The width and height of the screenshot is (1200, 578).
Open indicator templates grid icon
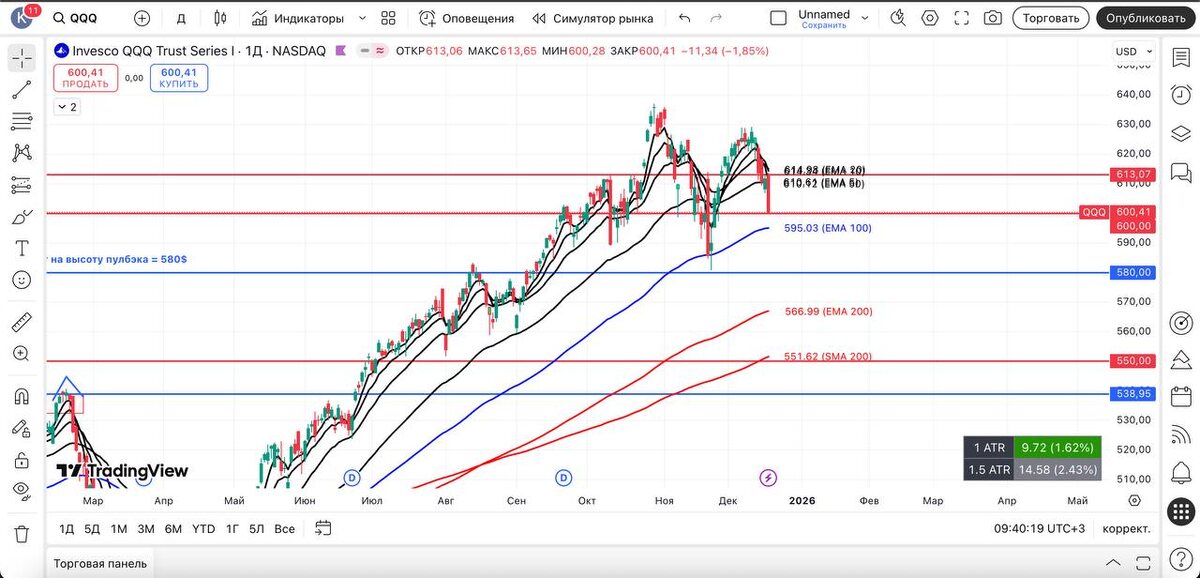point(389,18)
